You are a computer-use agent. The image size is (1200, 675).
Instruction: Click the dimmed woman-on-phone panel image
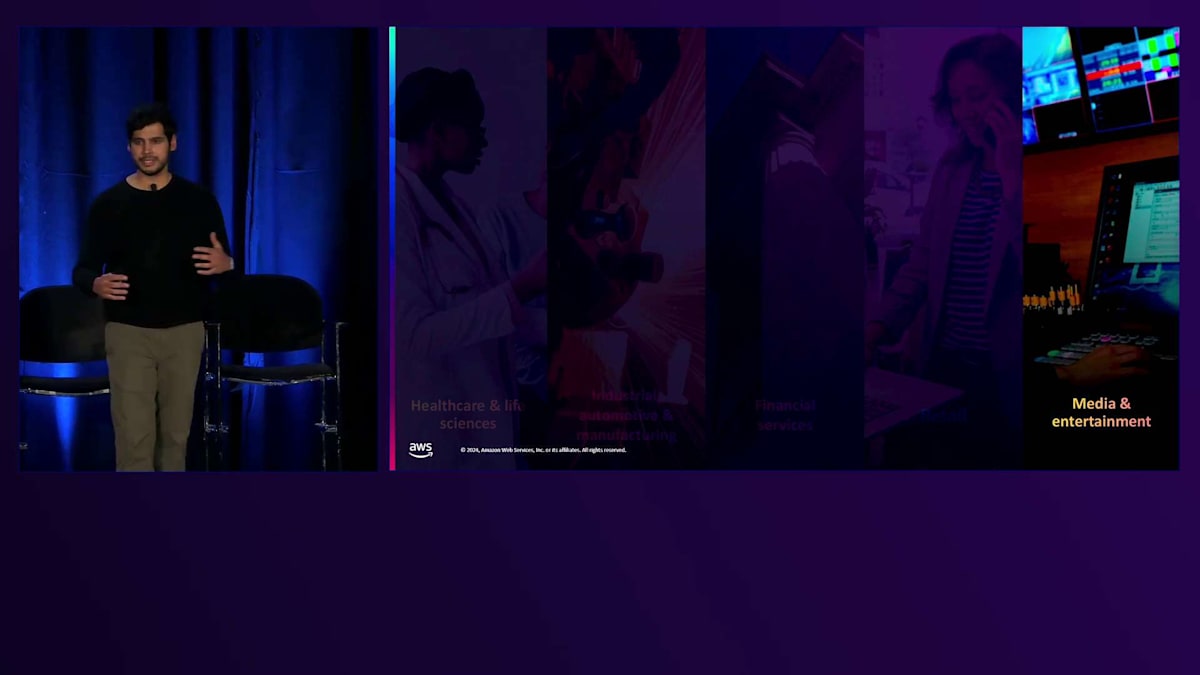pos(943,248)
